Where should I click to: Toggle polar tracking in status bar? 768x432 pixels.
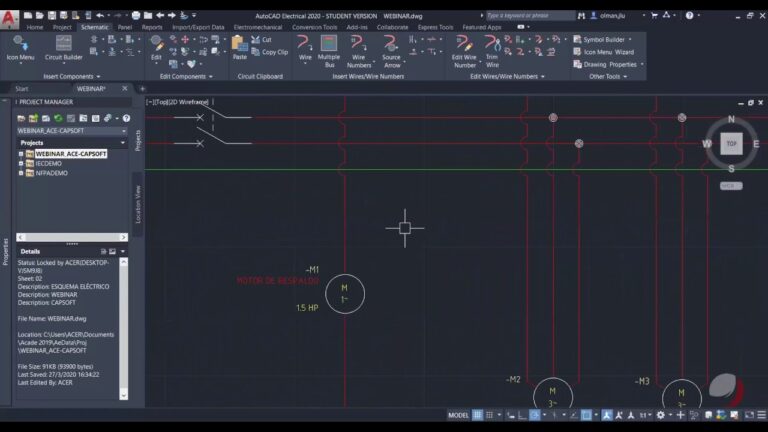(x=535, y=415)
